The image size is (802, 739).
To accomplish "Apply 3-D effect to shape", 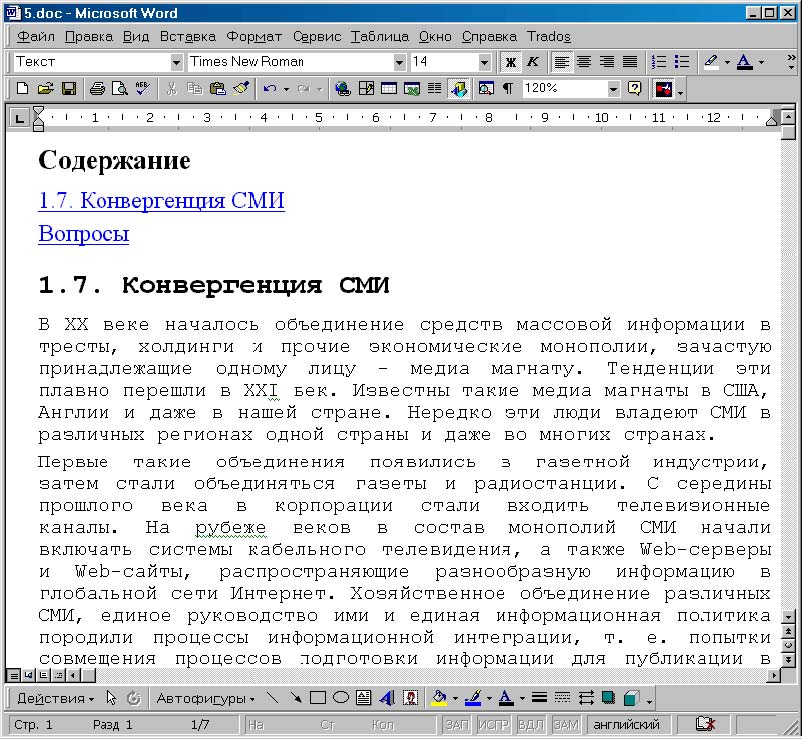I will click(632, 698).
